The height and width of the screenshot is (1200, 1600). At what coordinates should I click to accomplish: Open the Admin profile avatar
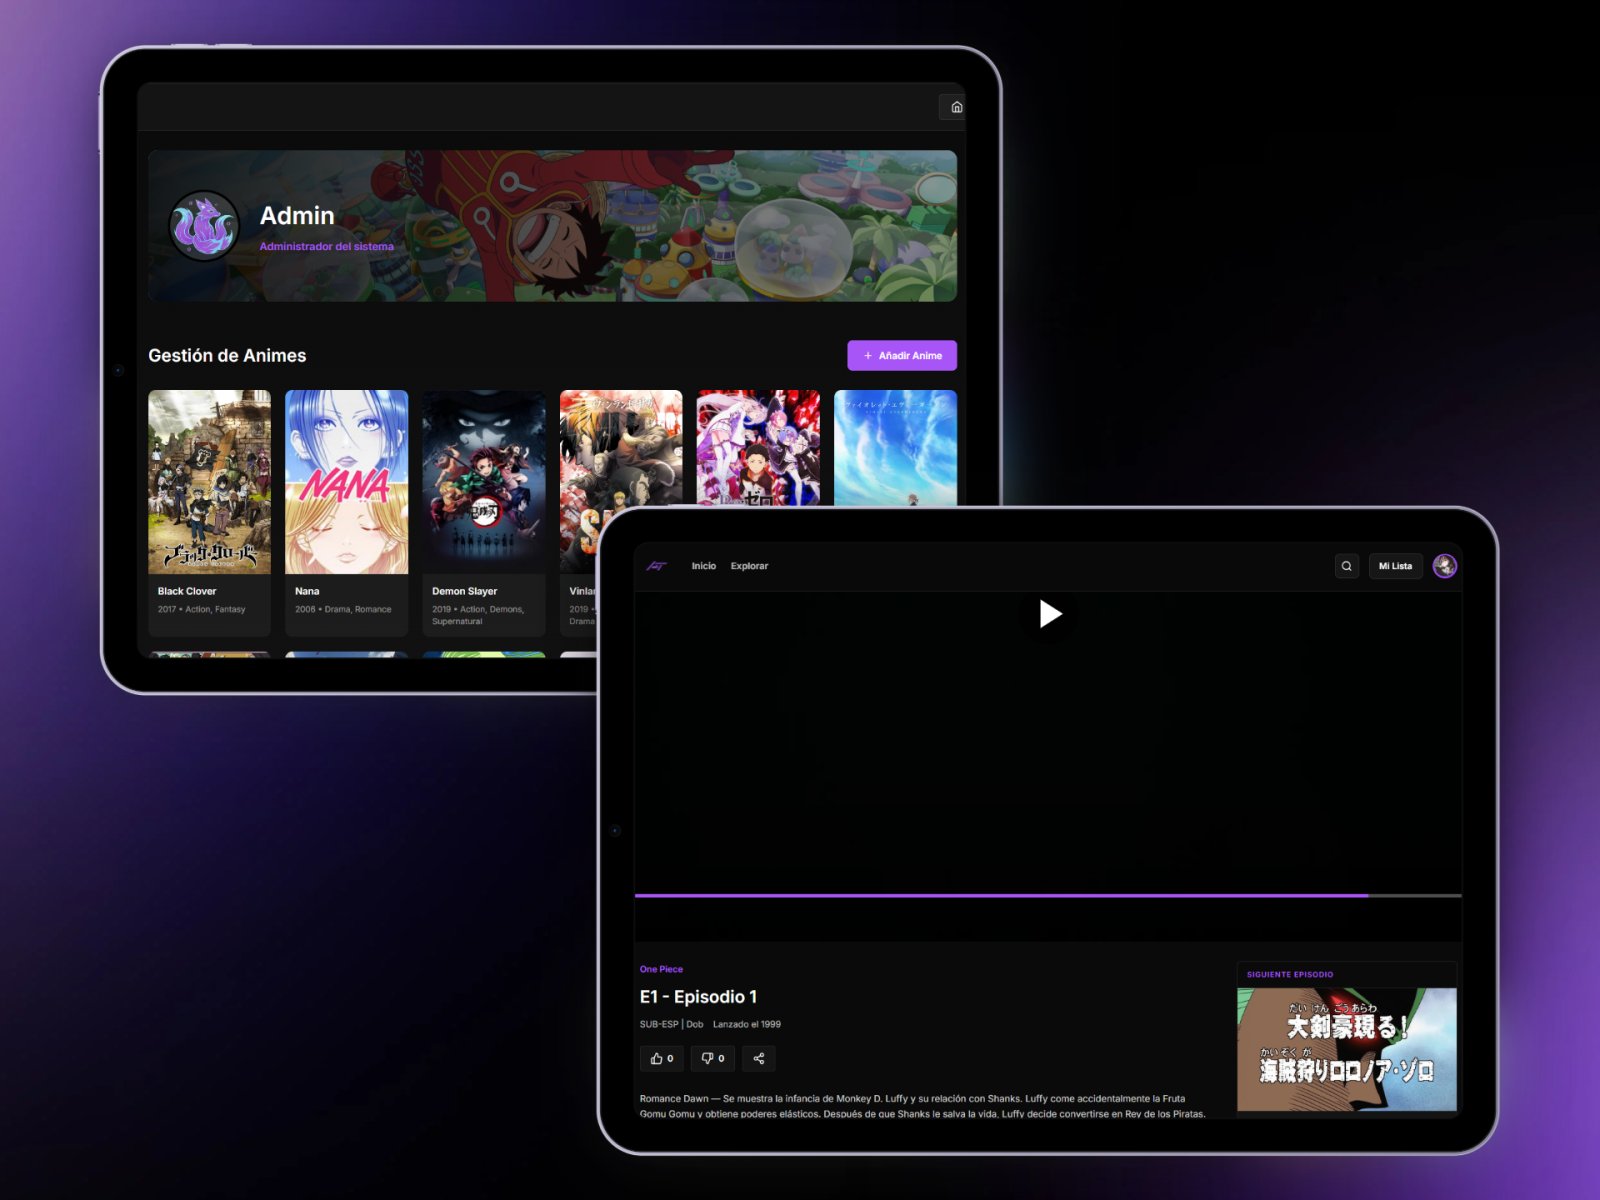pyautogui.click(x=204, y=225)
